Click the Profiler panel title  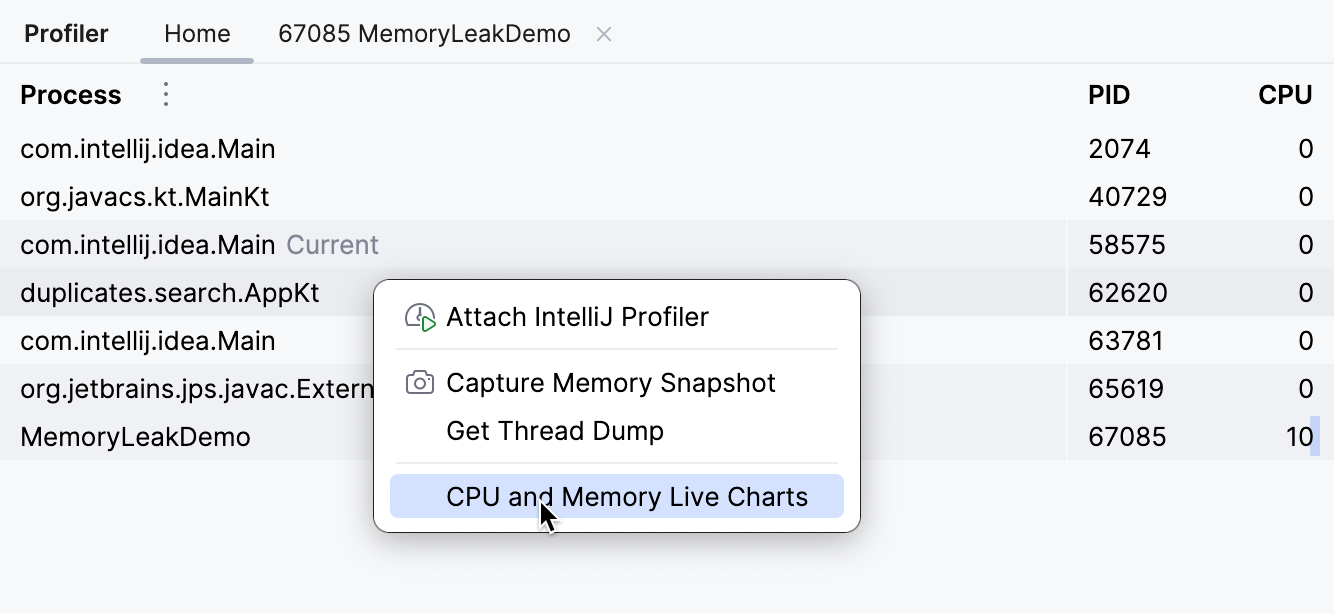click(66, 33)
